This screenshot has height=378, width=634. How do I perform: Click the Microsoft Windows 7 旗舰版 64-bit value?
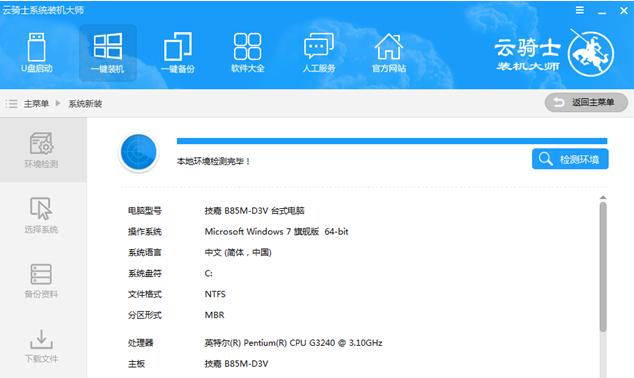(x=276, y=232)
